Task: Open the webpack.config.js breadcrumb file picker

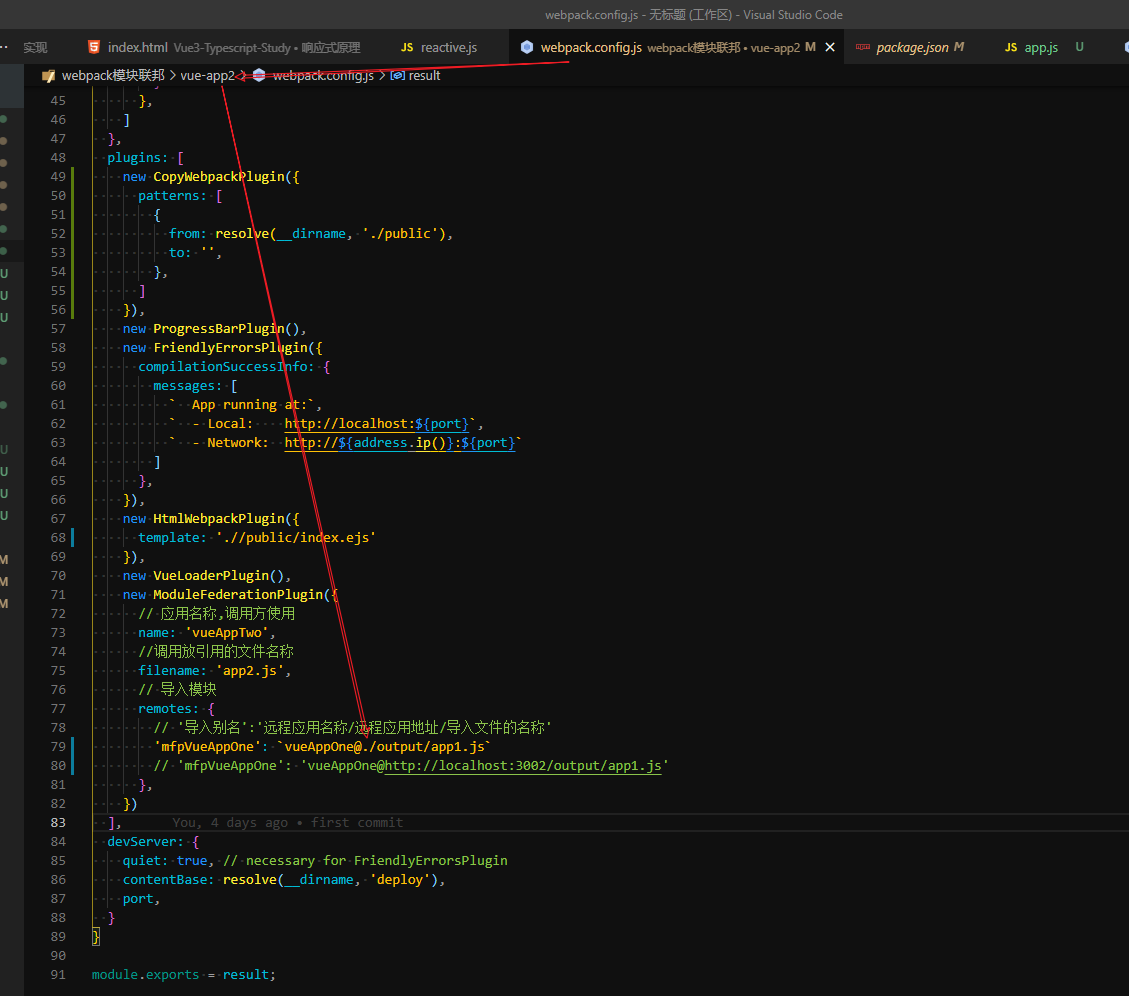Action: click(x=323, y=76)
